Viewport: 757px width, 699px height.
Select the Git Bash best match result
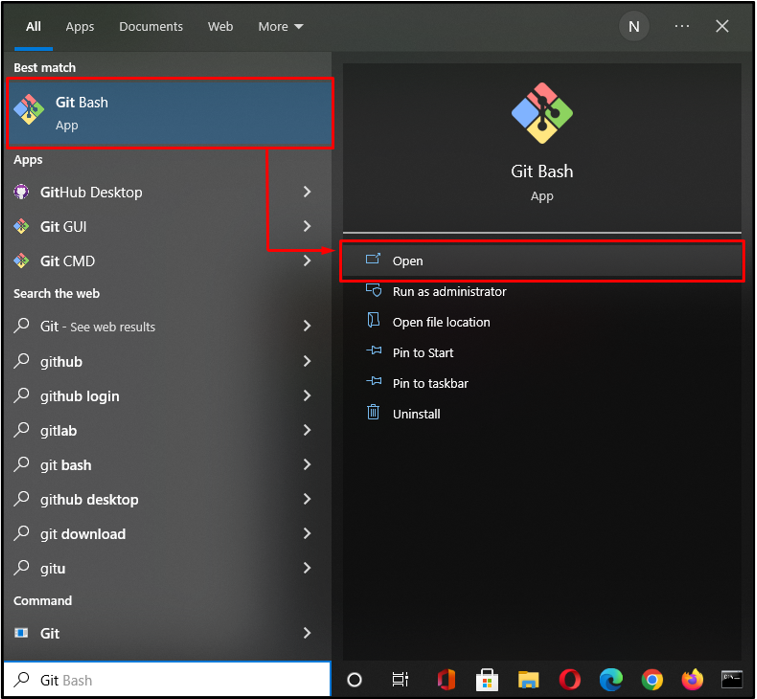point(170,113)
